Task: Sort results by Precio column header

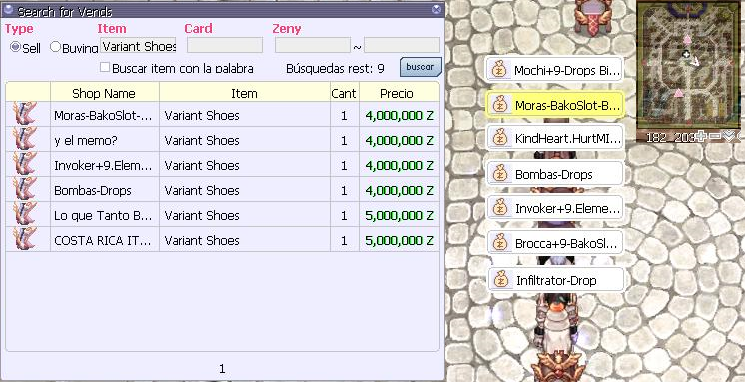Action: click(397, 93)
